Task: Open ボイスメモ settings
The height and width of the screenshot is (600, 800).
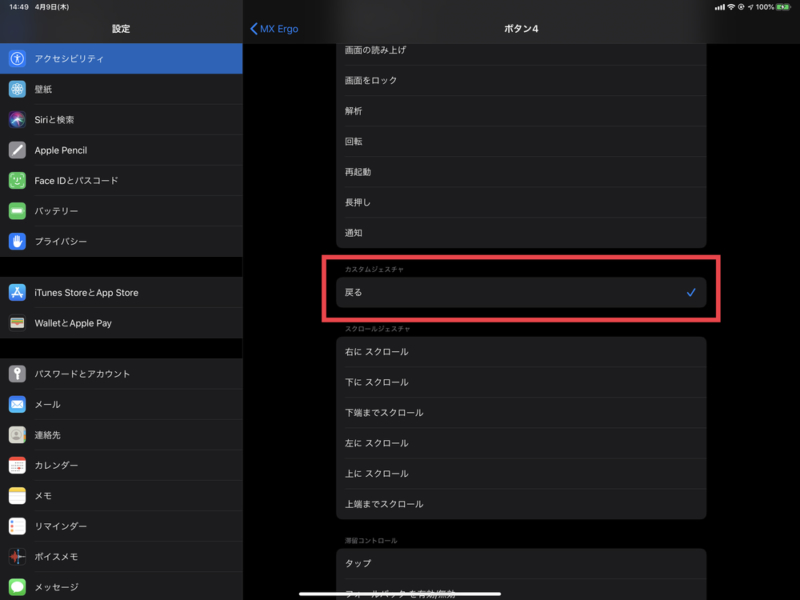Action: (x=121, y=557)
